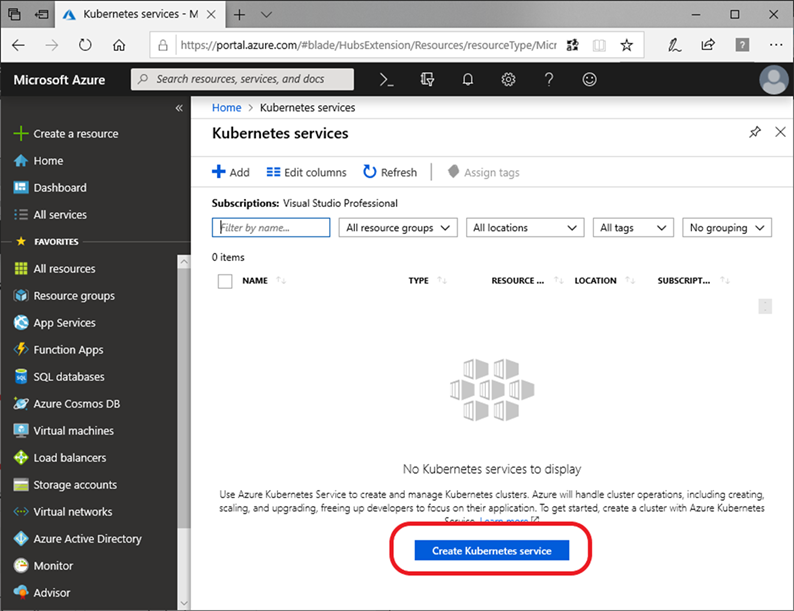The width and height of the screenshot is (794, 611).
Task: Click the Advisor icon
Action: point(21,592)
